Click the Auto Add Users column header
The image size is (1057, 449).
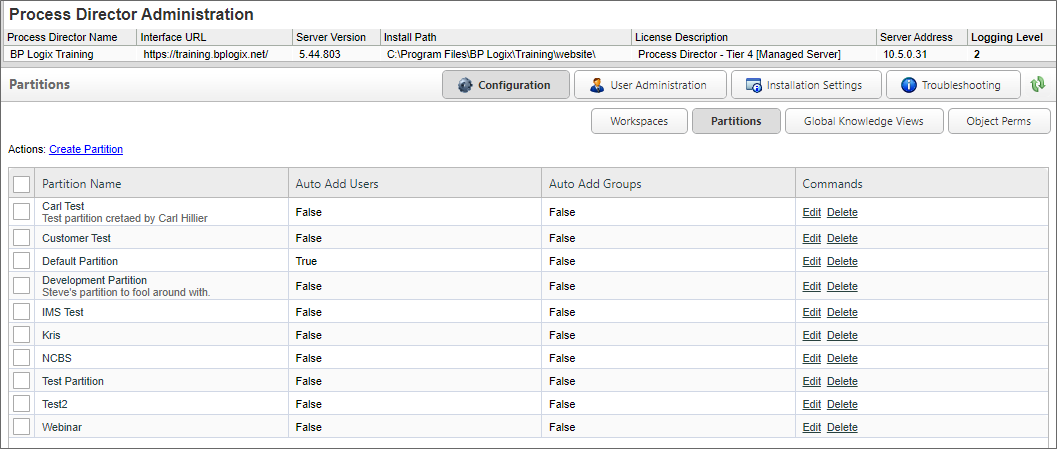[x=336, y=184]
